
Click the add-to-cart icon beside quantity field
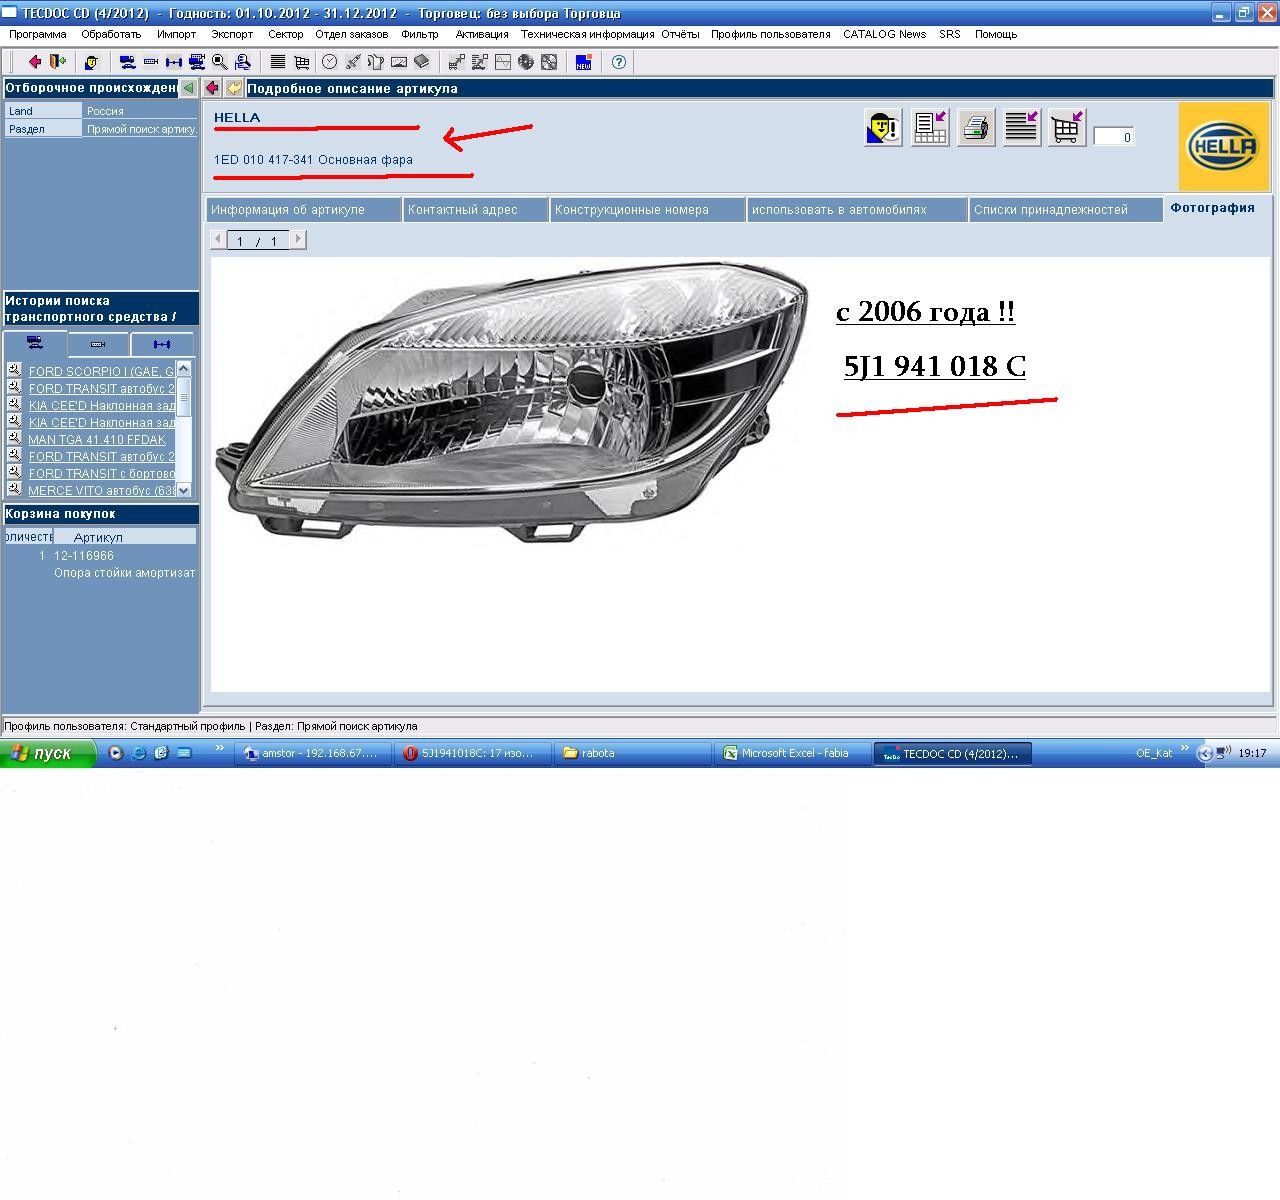(x=1067, y=127)
